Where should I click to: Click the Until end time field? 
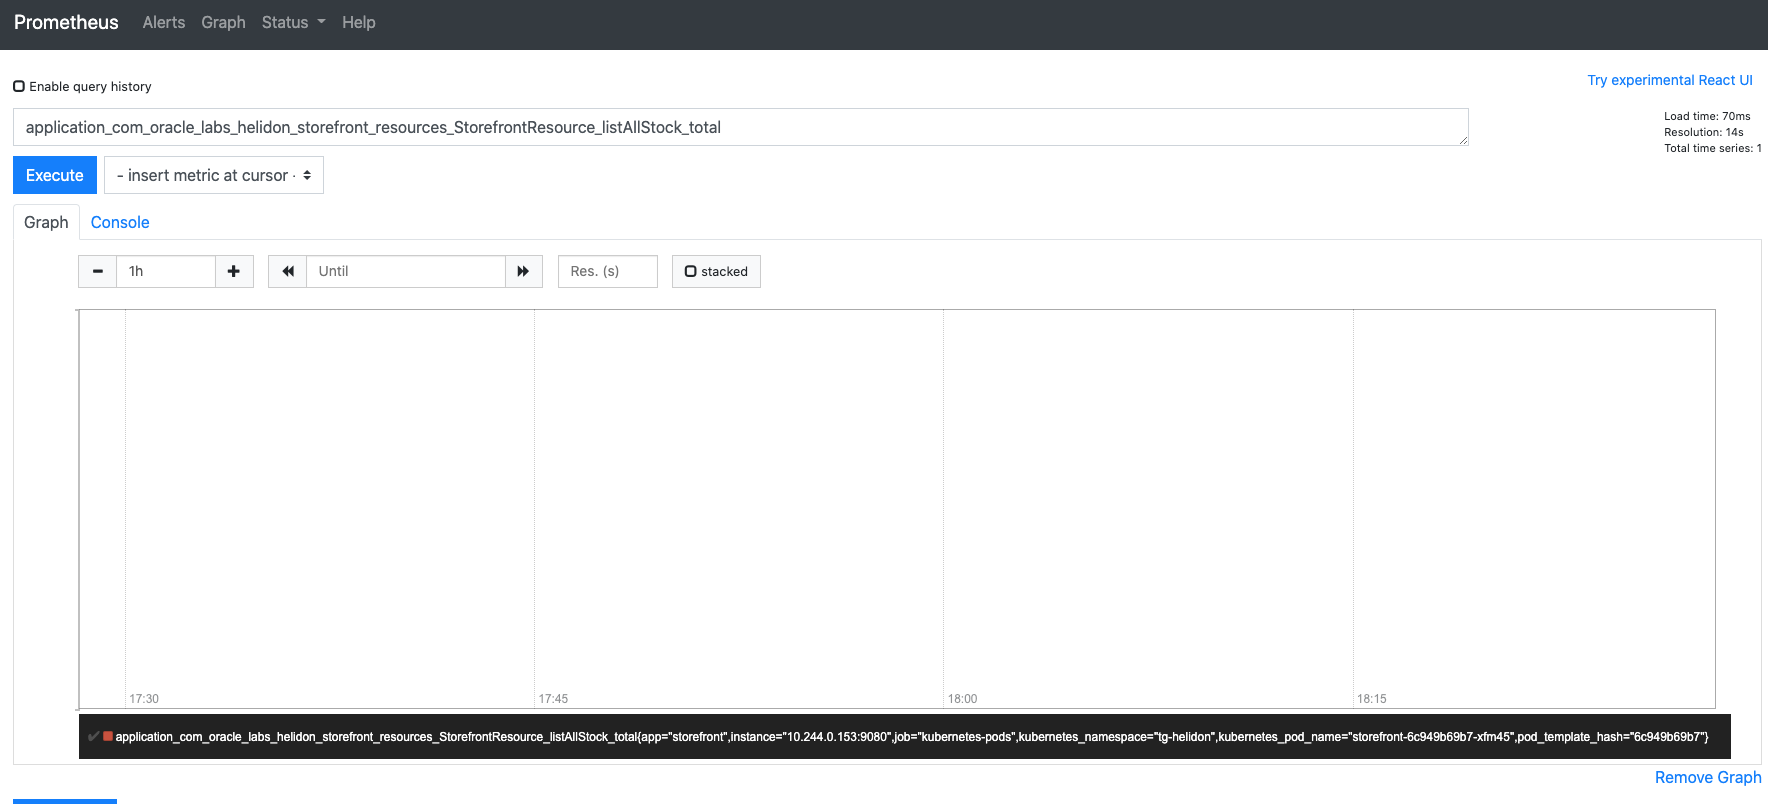[x=406, y=271]
